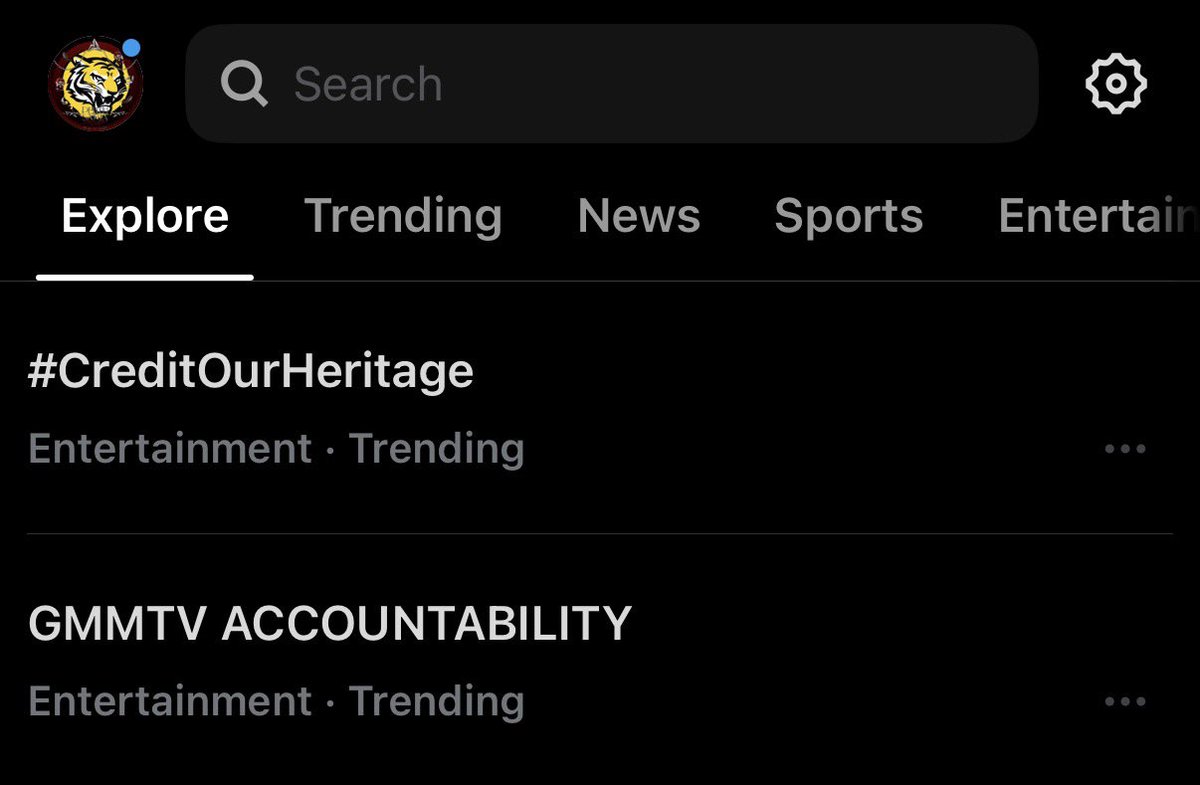
Task: Click Trending label under #CreditOurHeritage
Action: (x=436, y=450)
